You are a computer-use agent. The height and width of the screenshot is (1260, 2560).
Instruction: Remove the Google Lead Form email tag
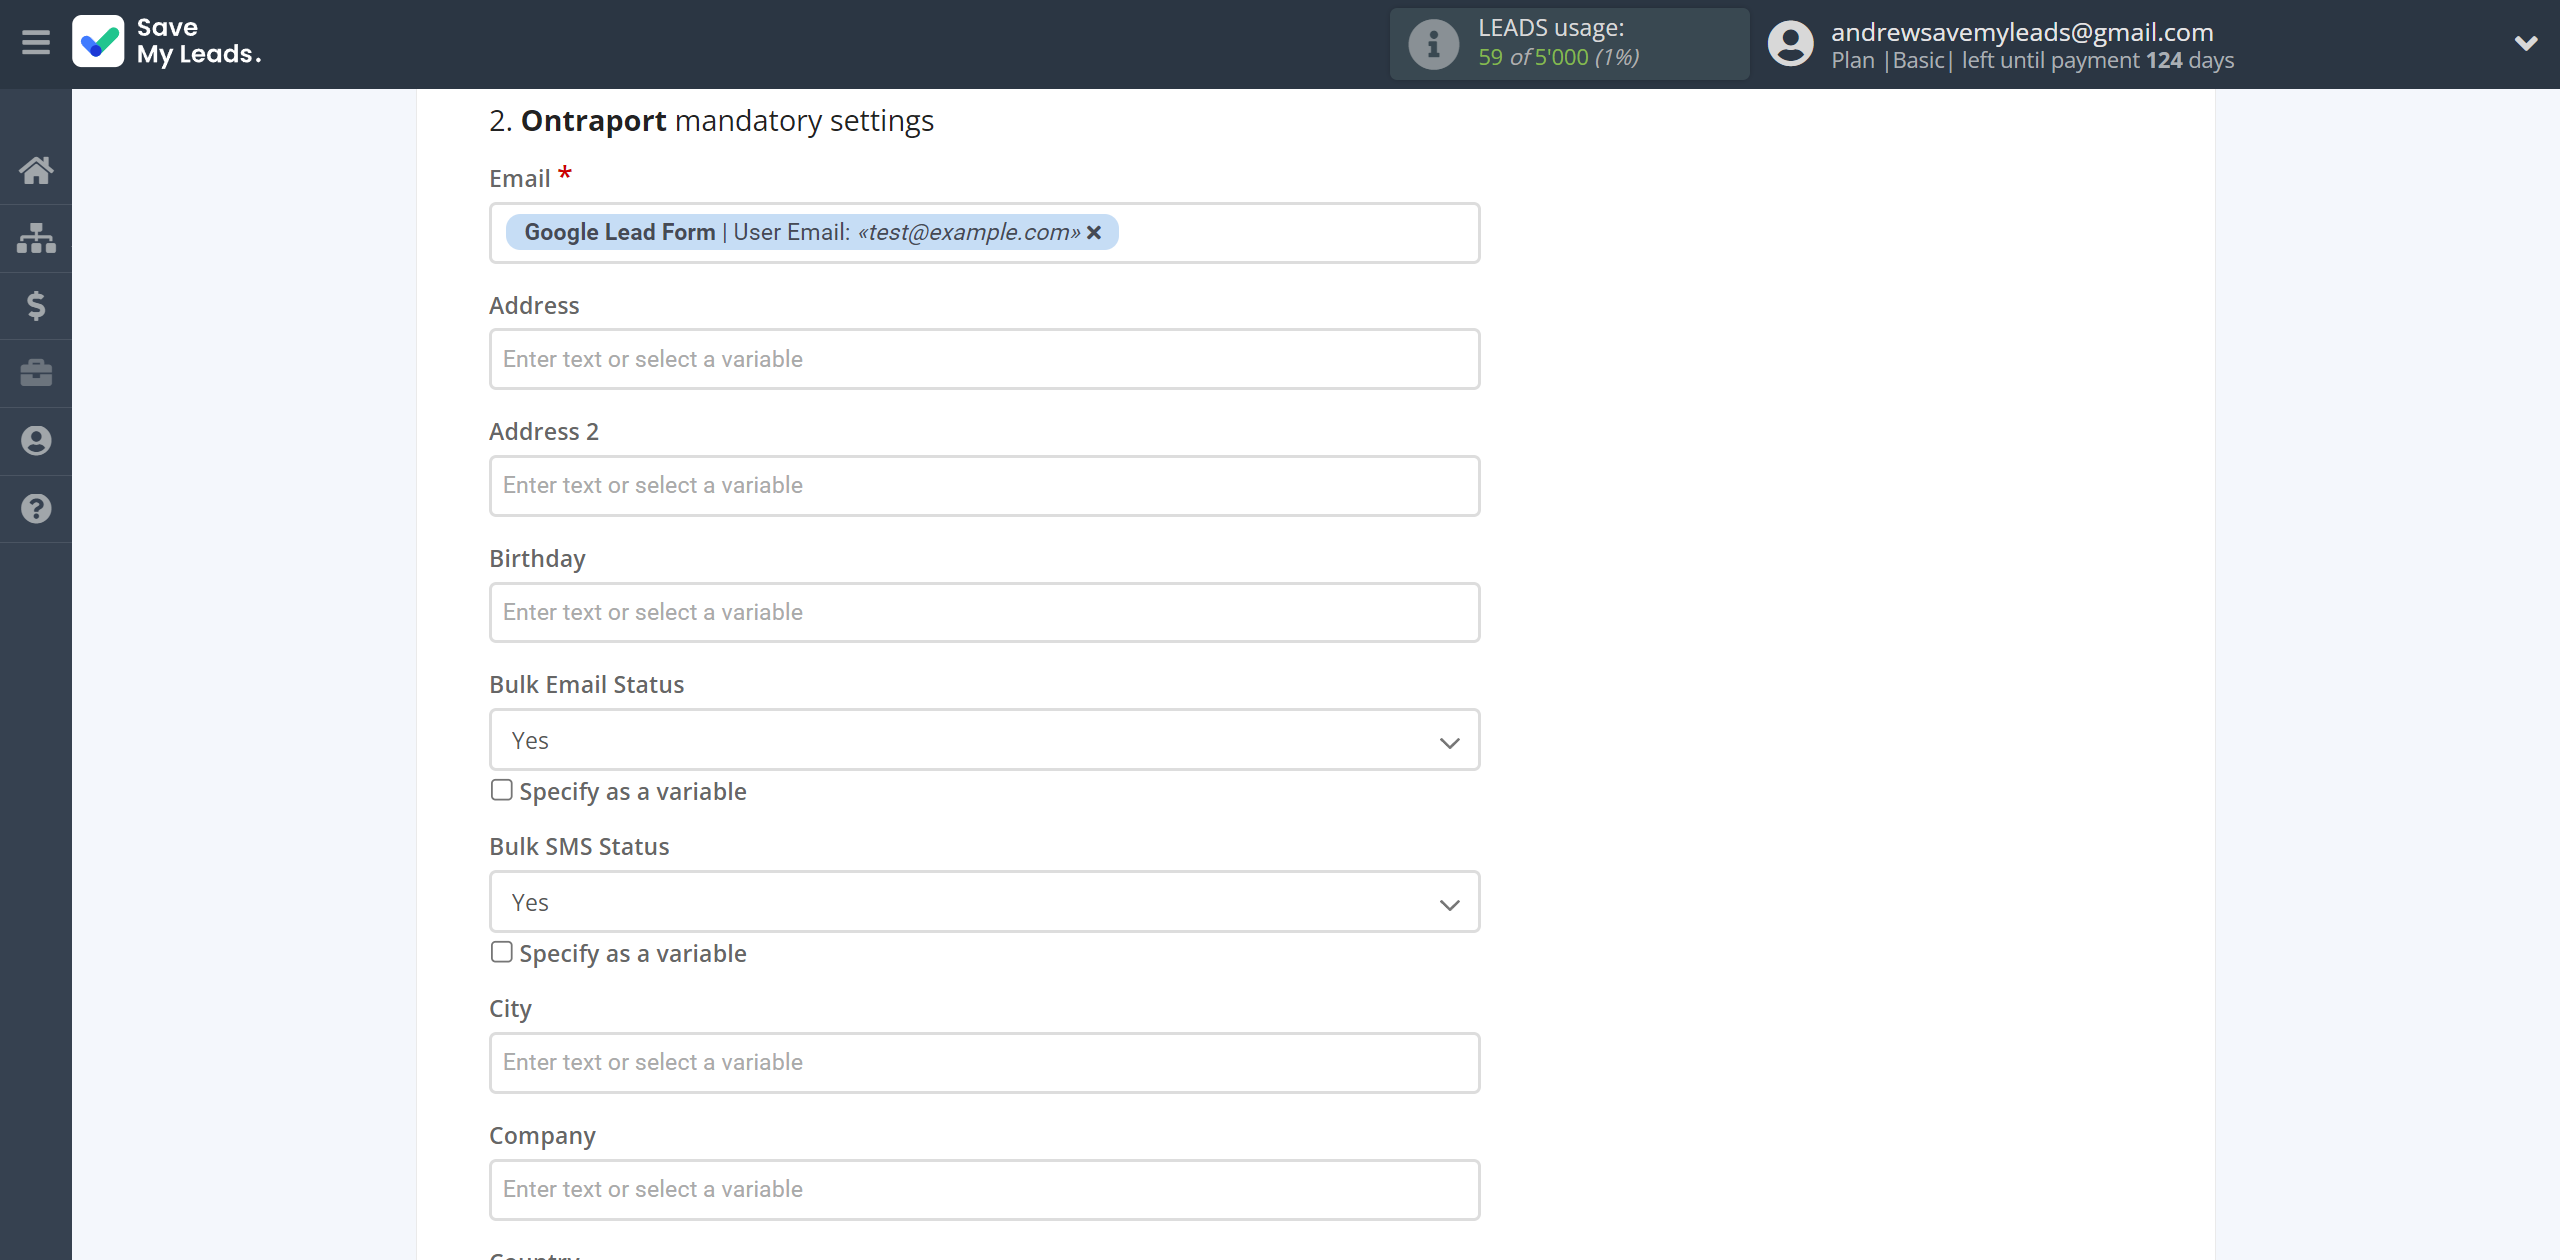(x=1096, y=232)
